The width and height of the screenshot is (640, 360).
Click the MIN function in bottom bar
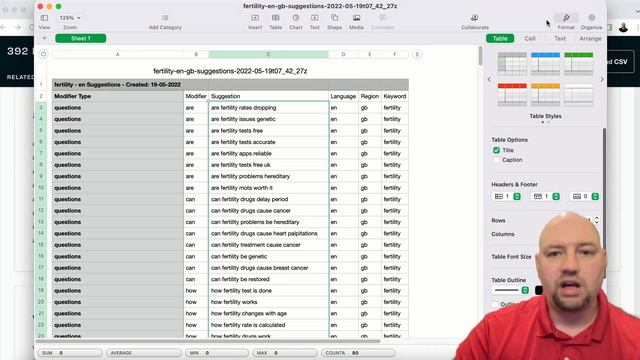tap(217, 353)
